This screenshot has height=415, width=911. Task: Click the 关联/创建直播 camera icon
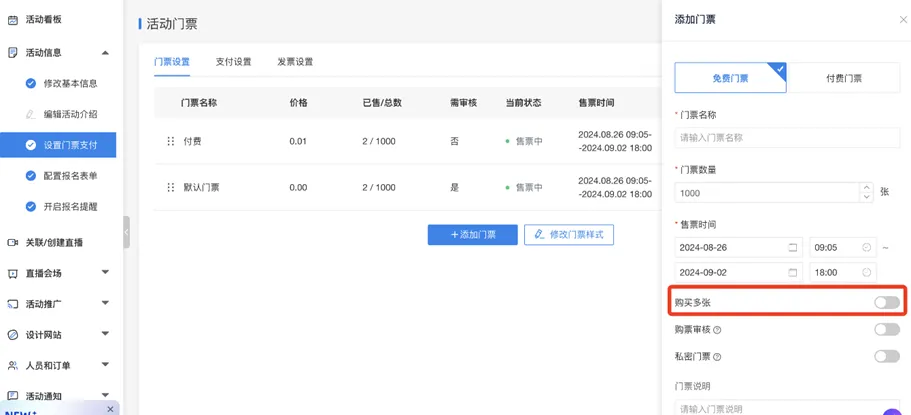tap(12, 242)
